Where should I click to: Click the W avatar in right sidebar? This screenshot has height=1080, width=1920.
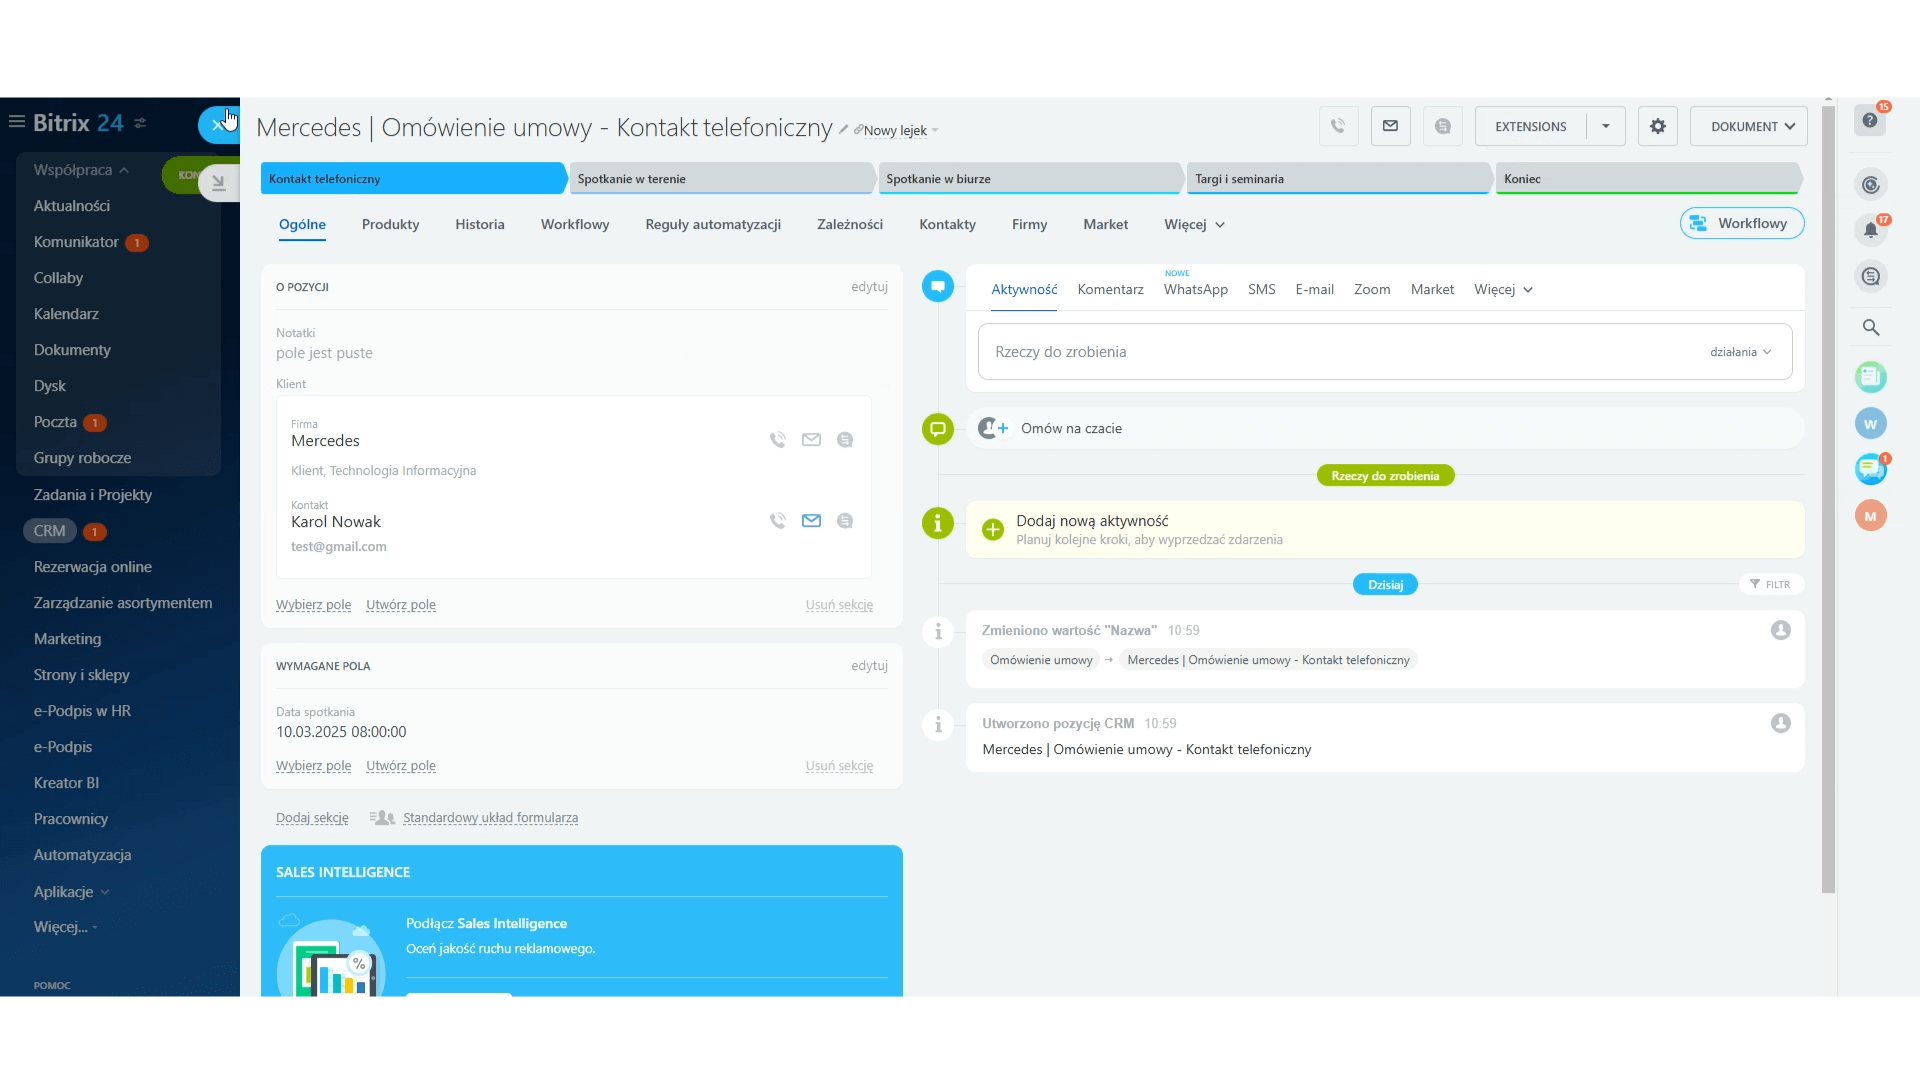(x=1871, y=424)
